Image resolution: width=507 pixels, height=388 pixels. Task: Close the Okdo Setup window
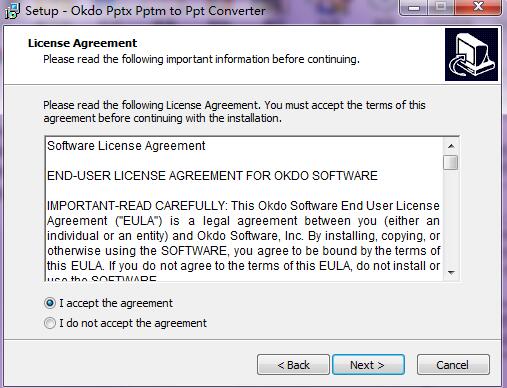[478, 8]
